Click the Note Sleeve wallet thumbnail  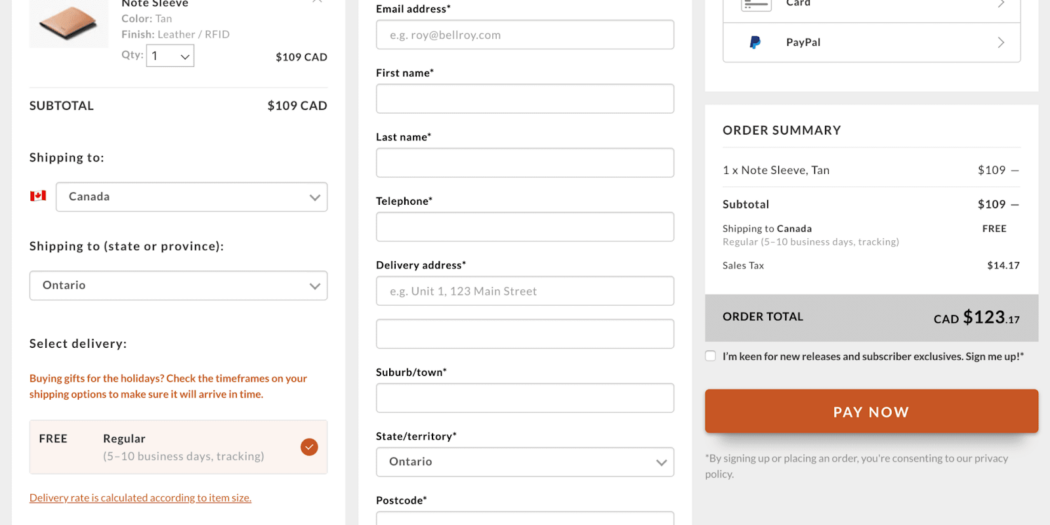68,22
